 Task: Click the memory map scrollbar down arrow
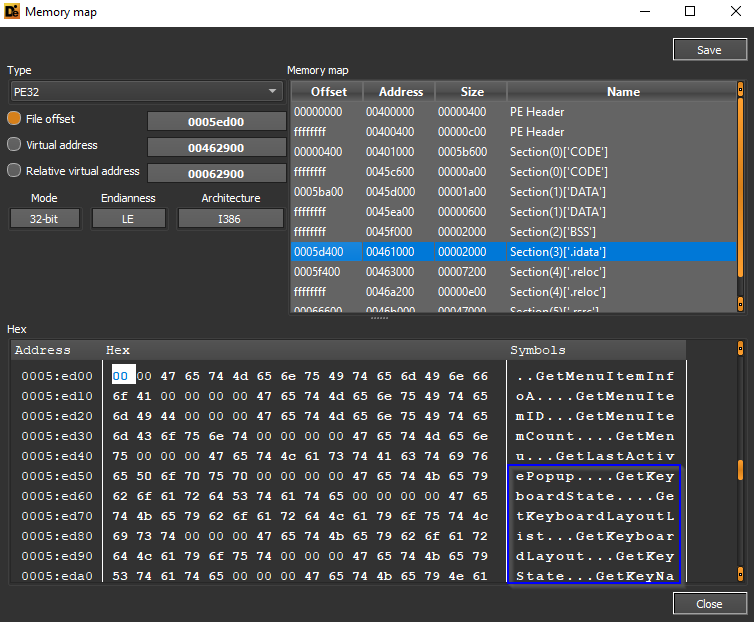click(x=741, y=304)
